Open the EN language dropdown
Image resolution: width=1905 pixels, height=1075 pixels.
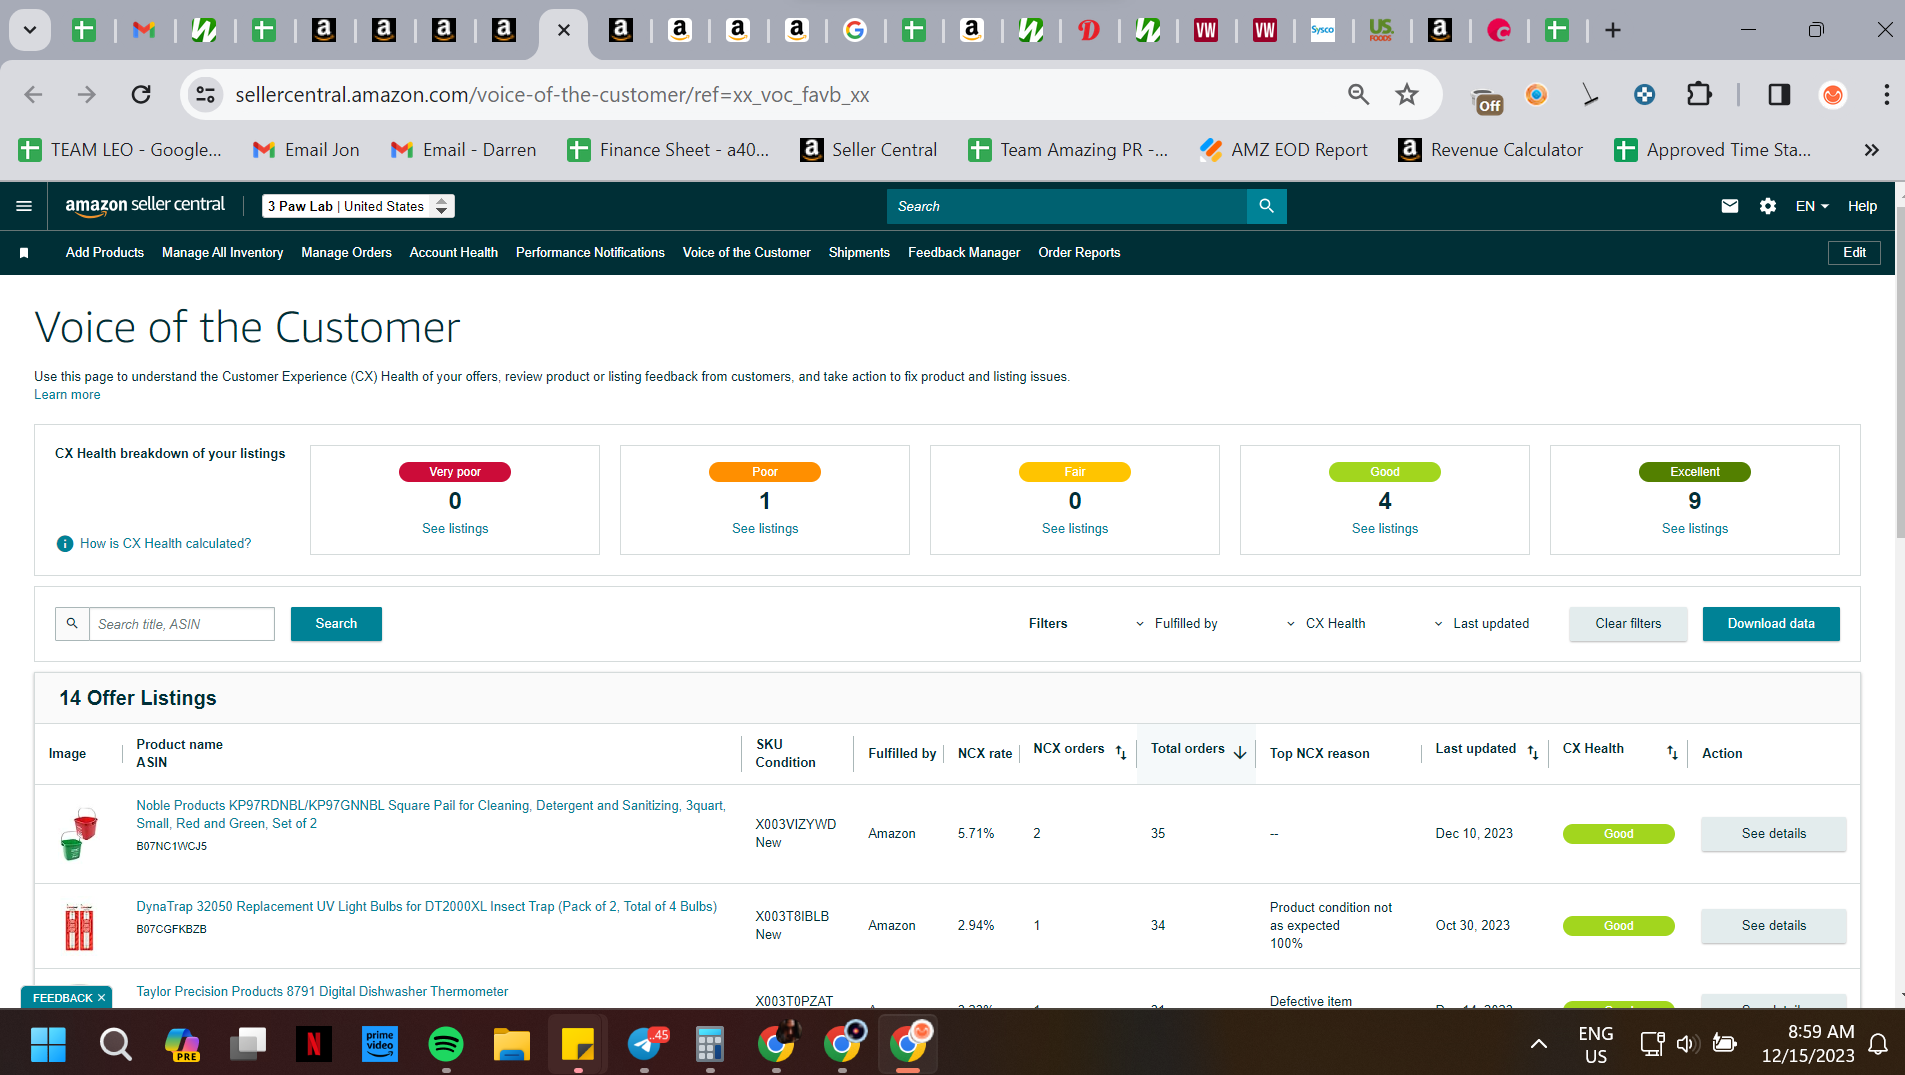(x=1812, y=206)
